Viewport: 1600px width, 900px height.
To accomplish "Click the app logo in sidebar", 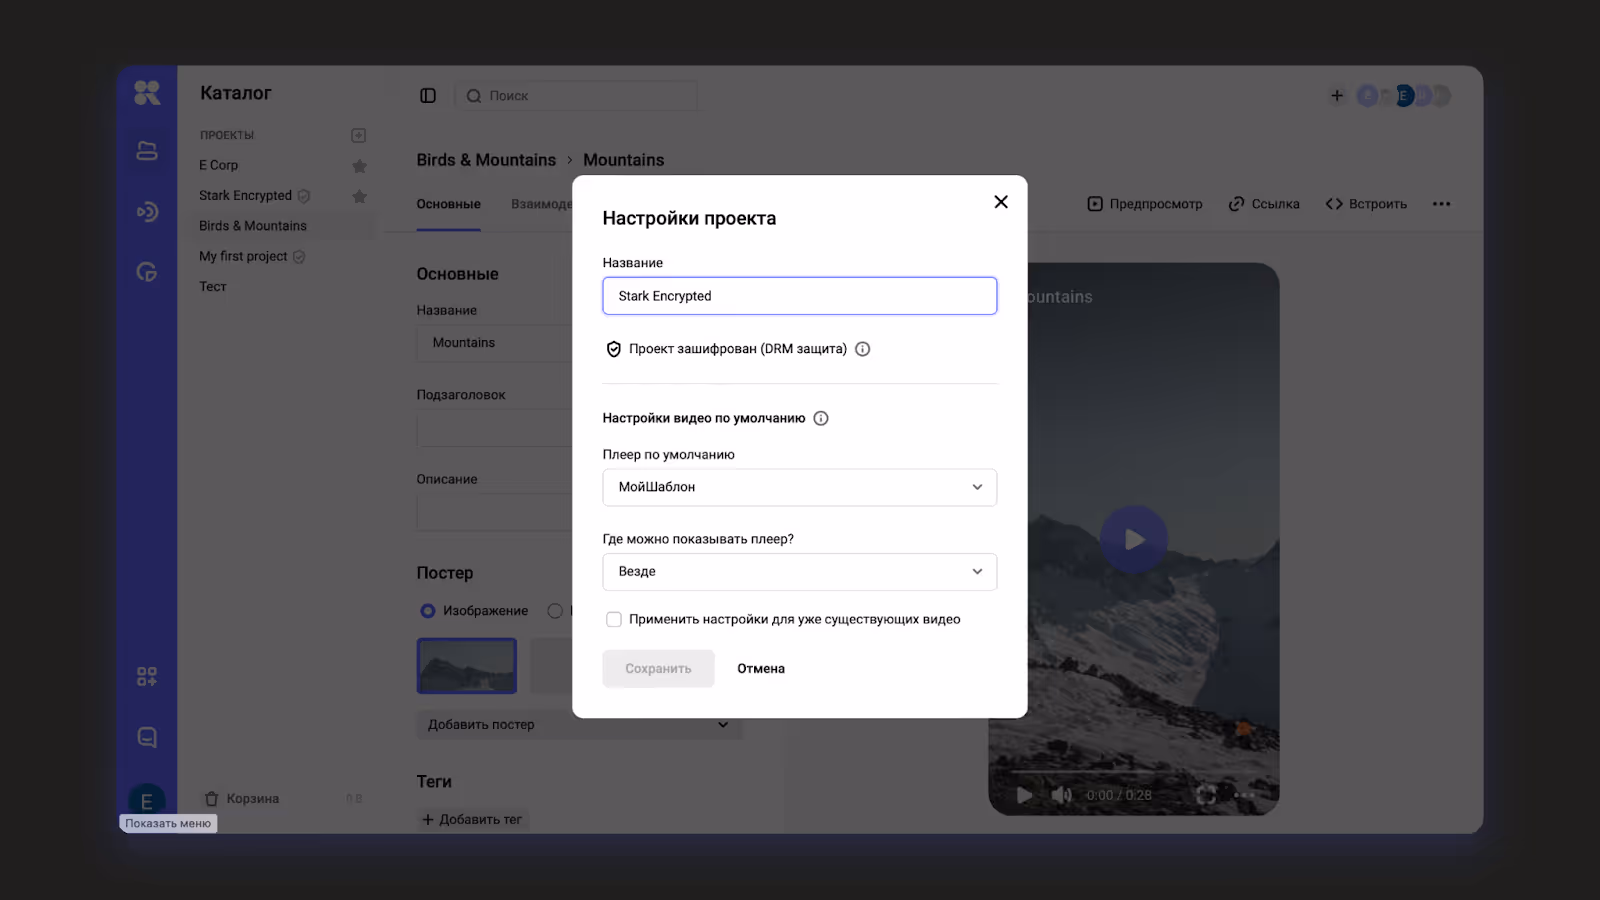I will tap(147, 93).
